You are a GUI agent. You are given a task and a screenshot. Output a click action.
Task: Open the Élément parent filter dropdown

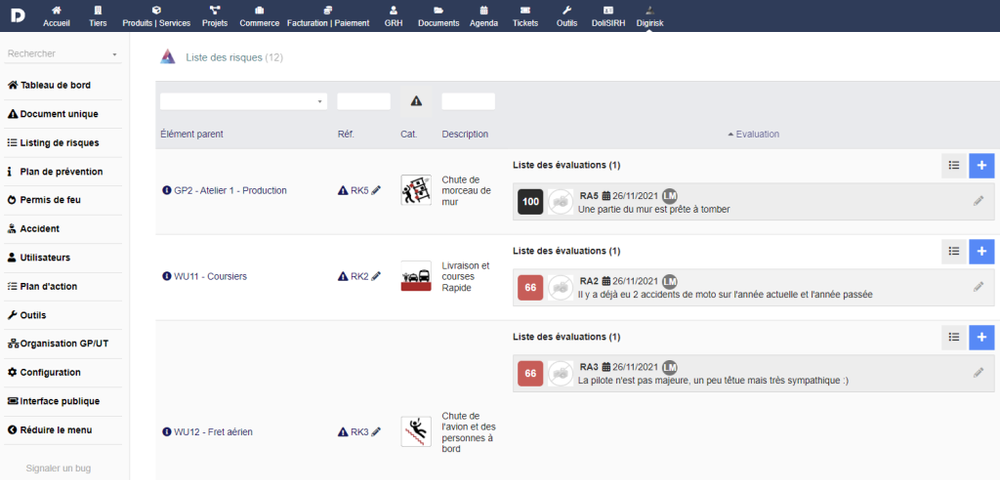(244, 101)
